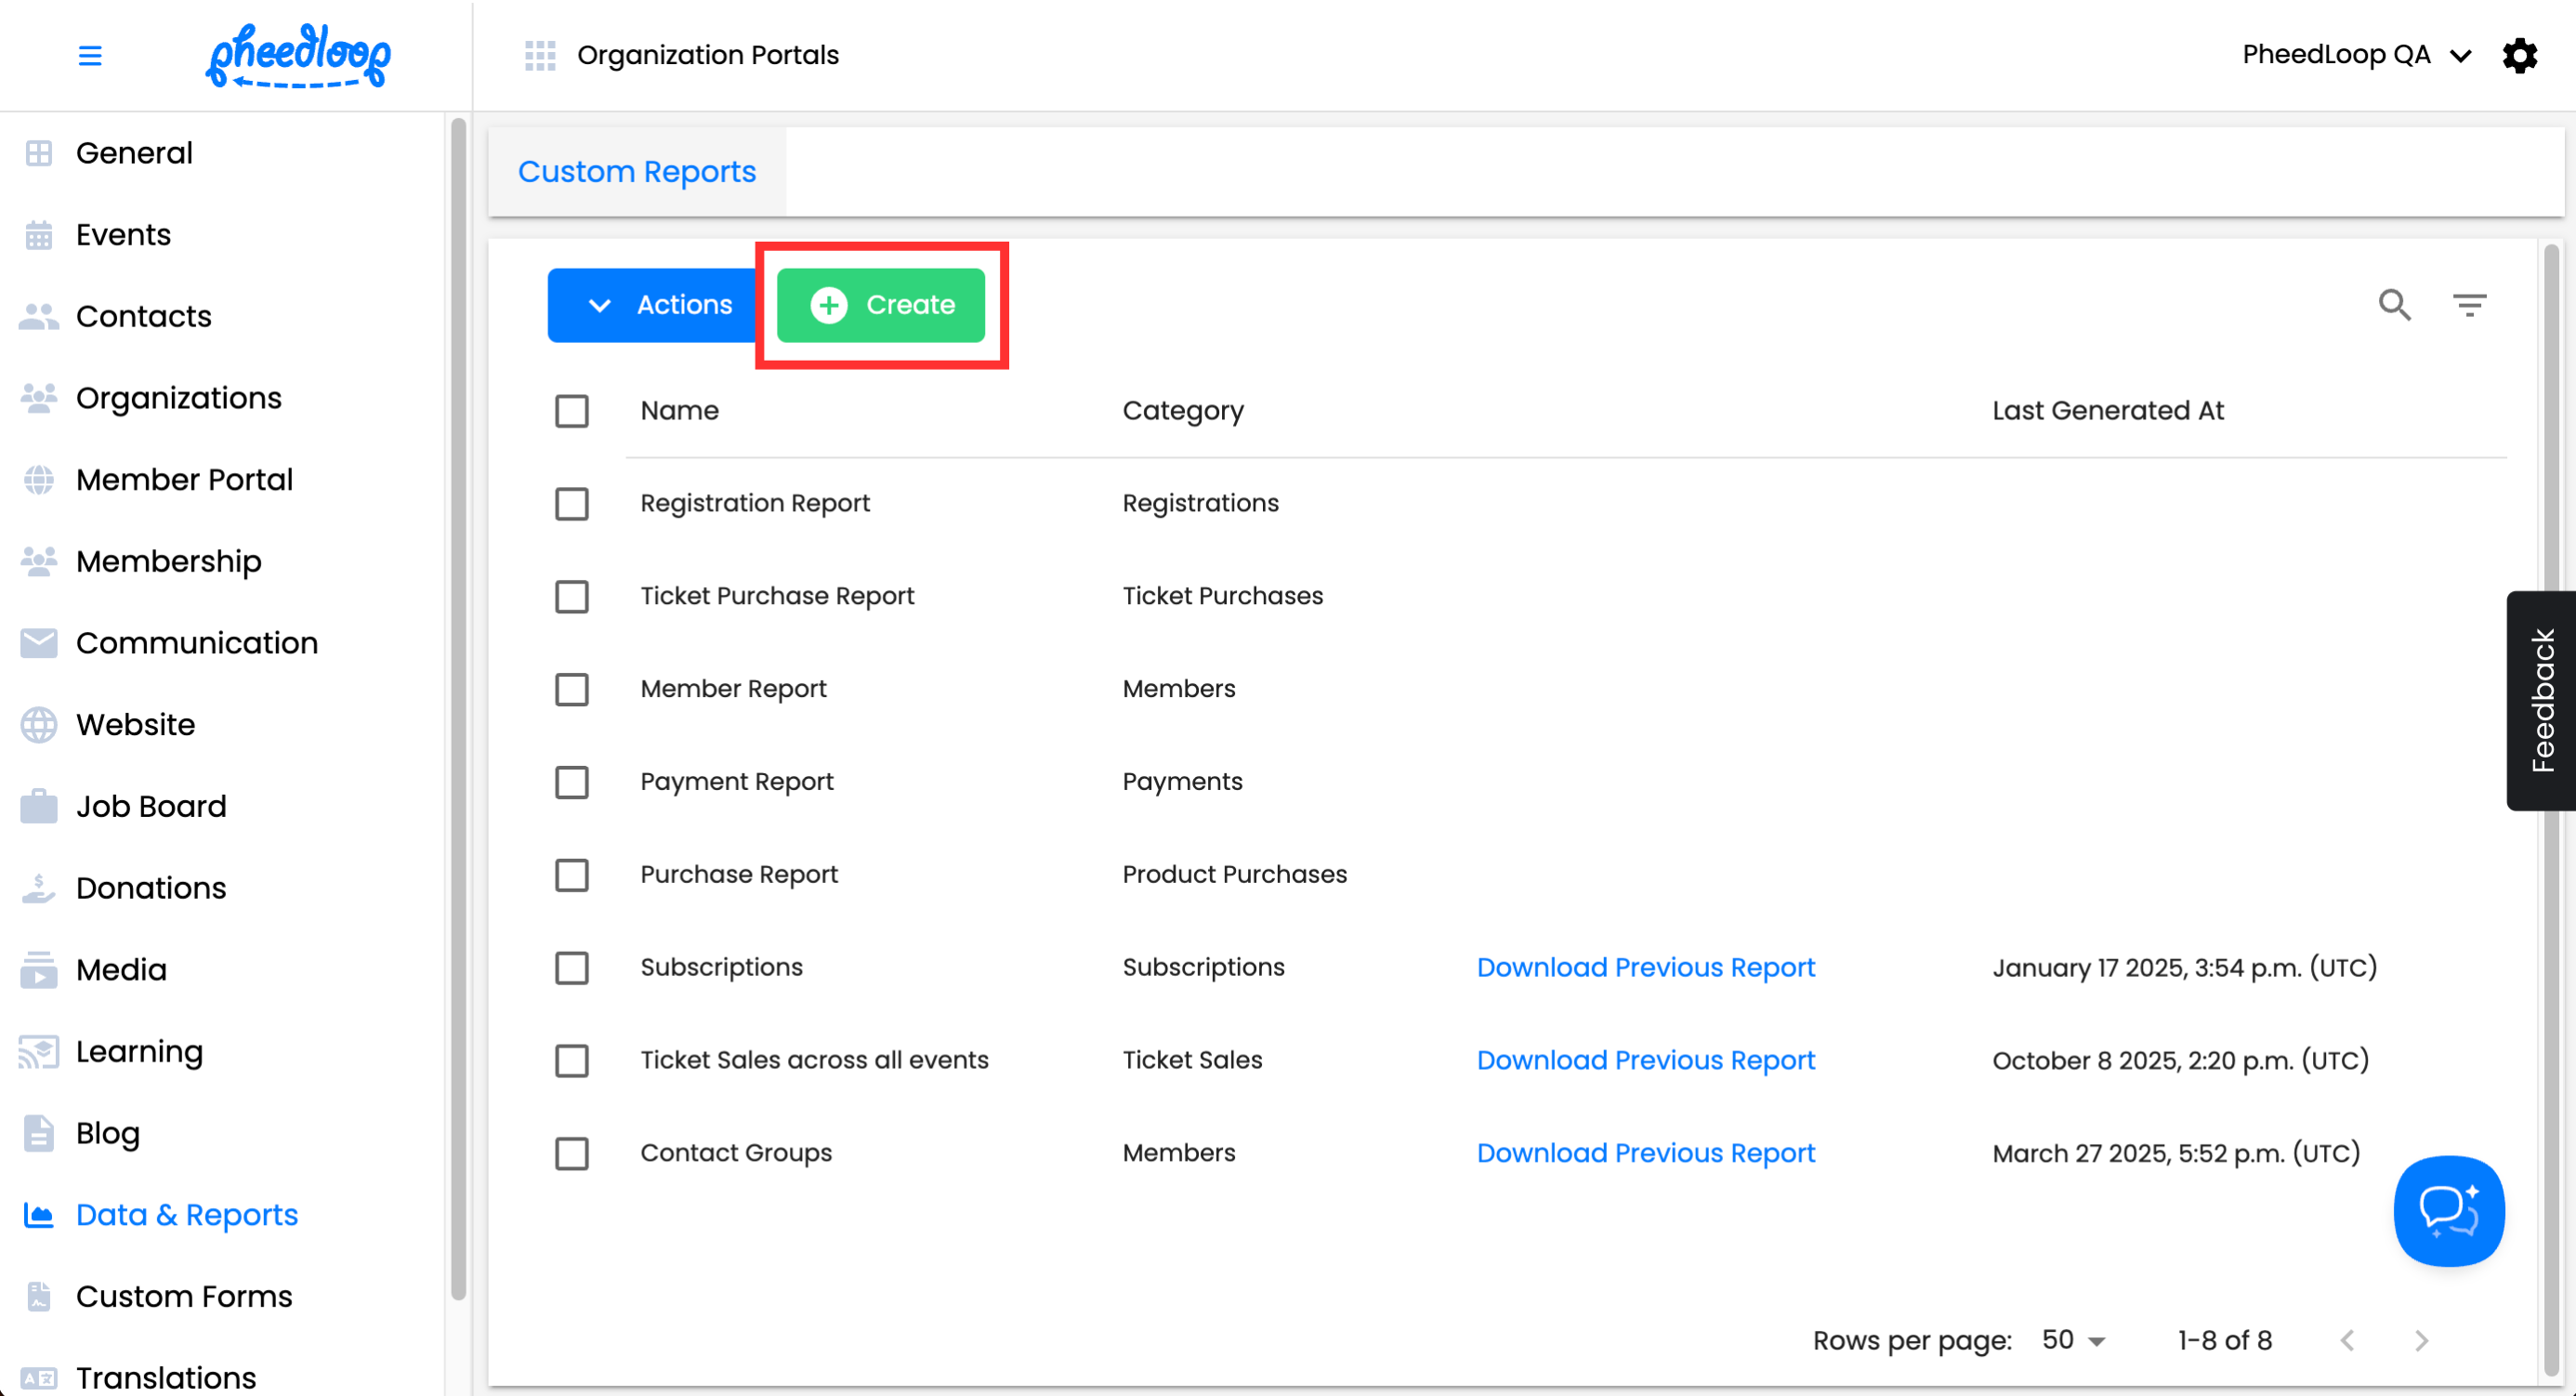Screen dimensions: 2576x1396
Task: Open Membership in sidebar
Action: tap(168, 561)
